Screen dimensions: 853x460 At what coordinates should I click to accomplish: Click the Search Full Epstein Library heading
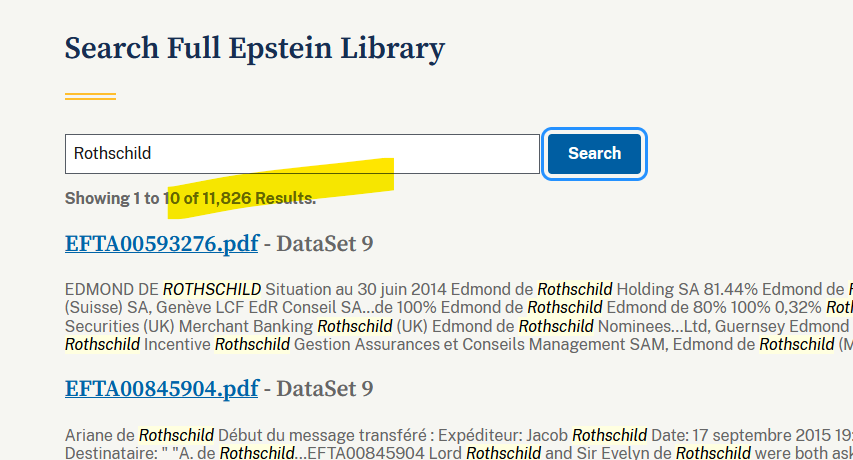(x=254, y=48)
